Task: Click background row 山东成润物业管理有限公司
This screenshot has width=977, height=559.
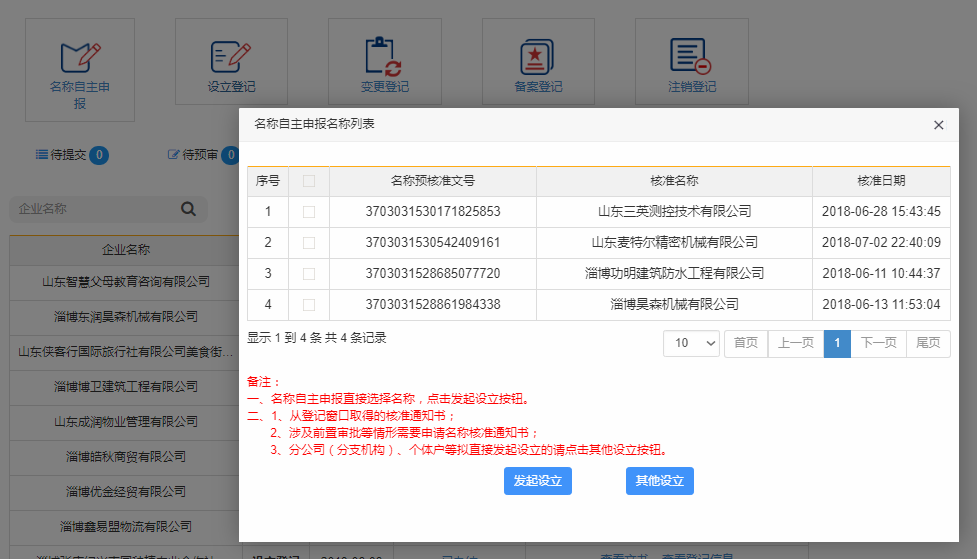Action: point(126,422)
